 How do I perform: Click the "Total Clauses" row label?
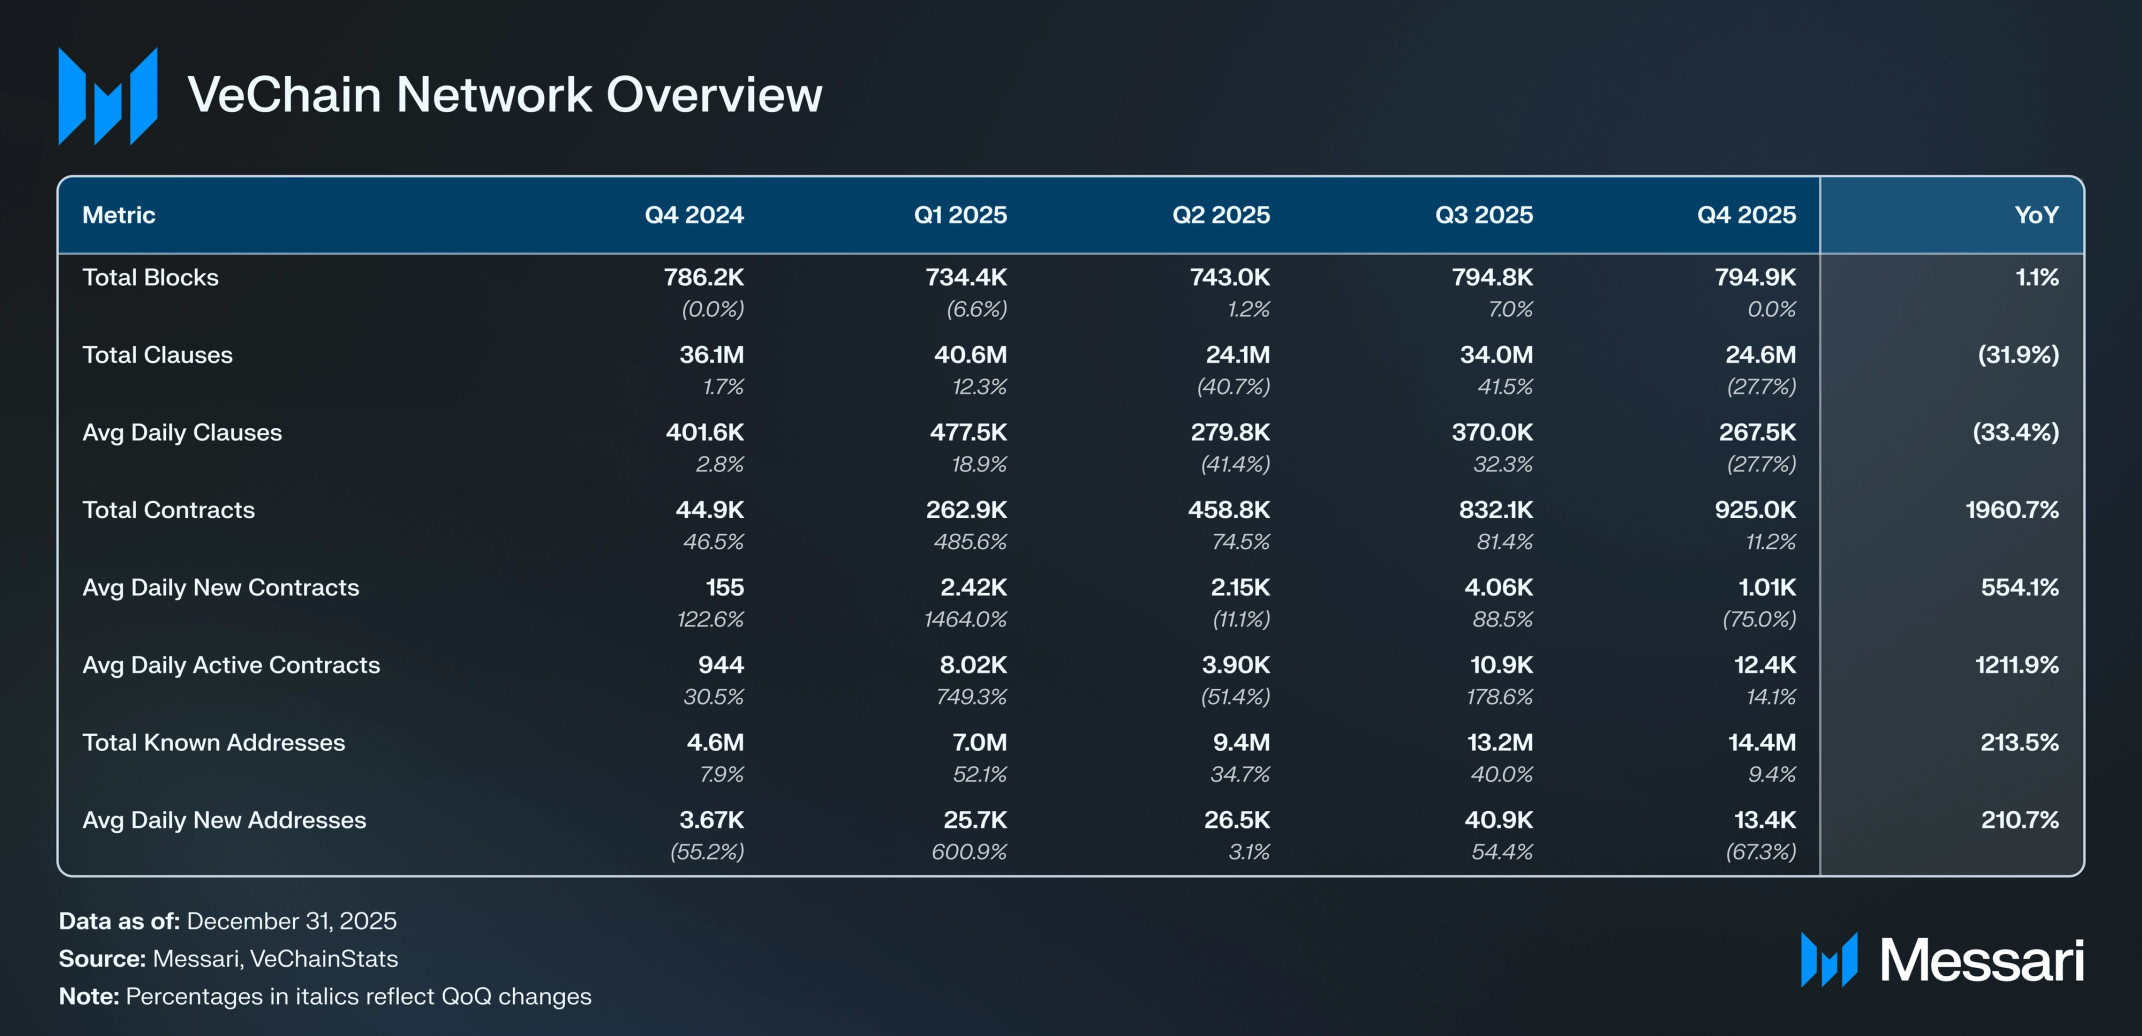coord(157,355)
